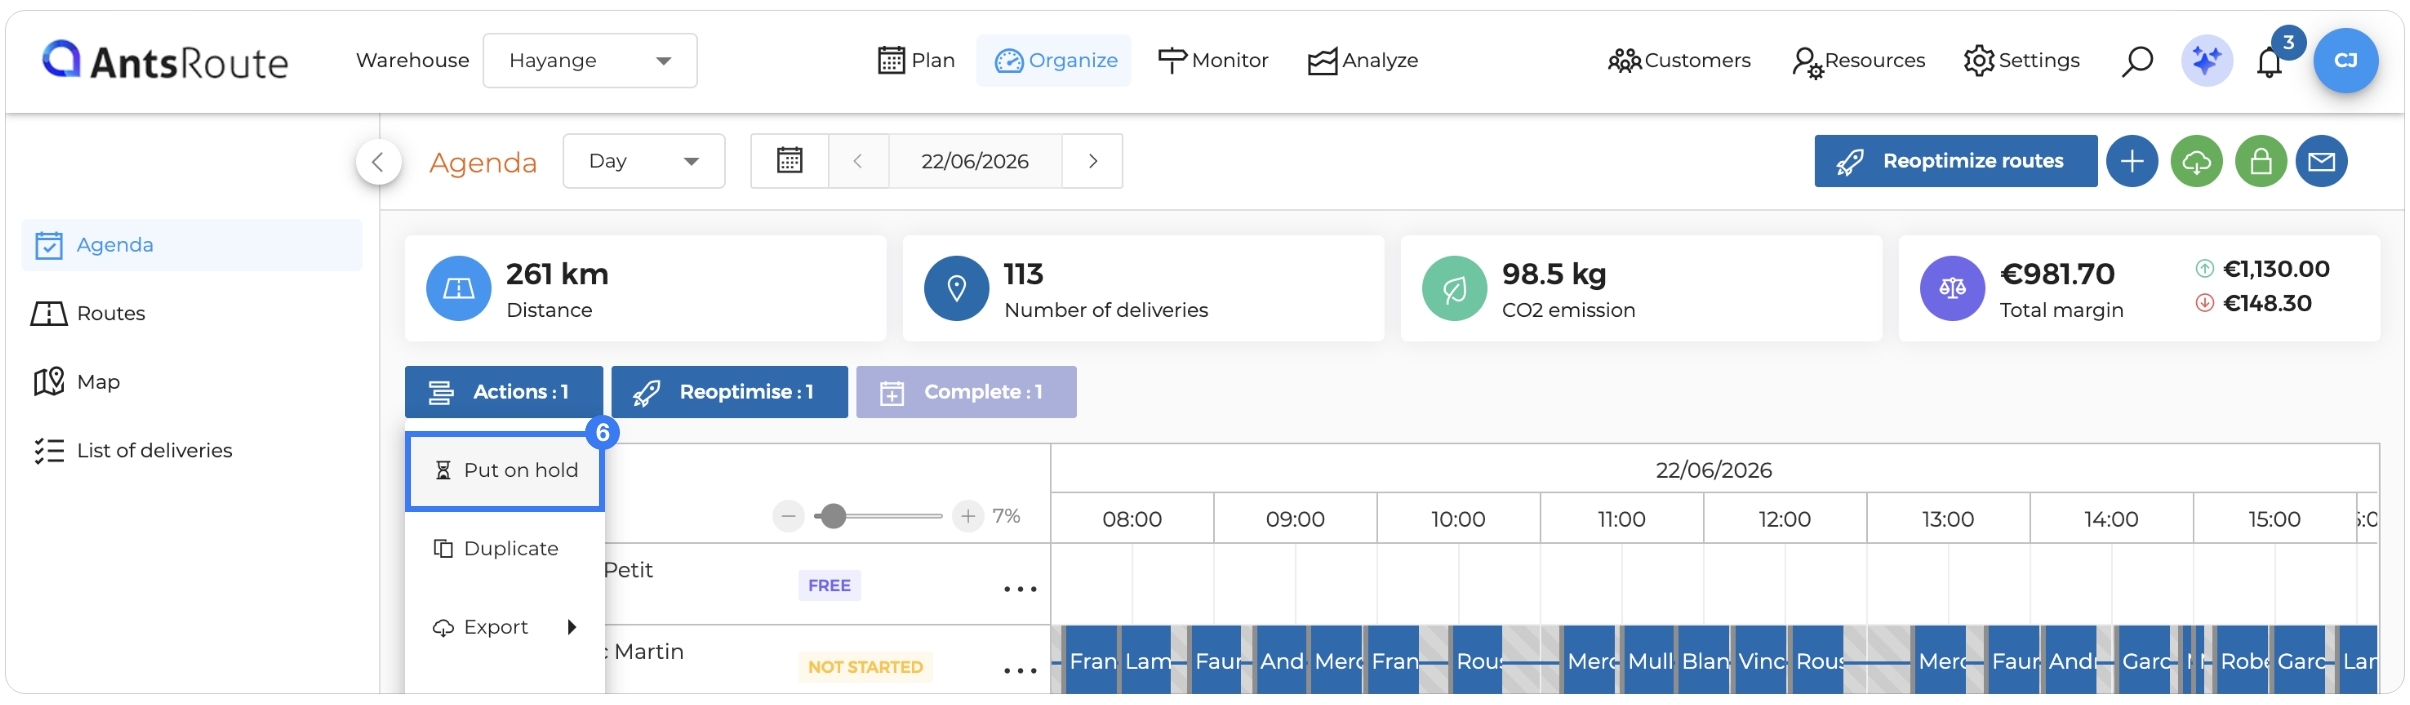
Task: Open the notifications bell icon
Action: [x=2269, y=62]
